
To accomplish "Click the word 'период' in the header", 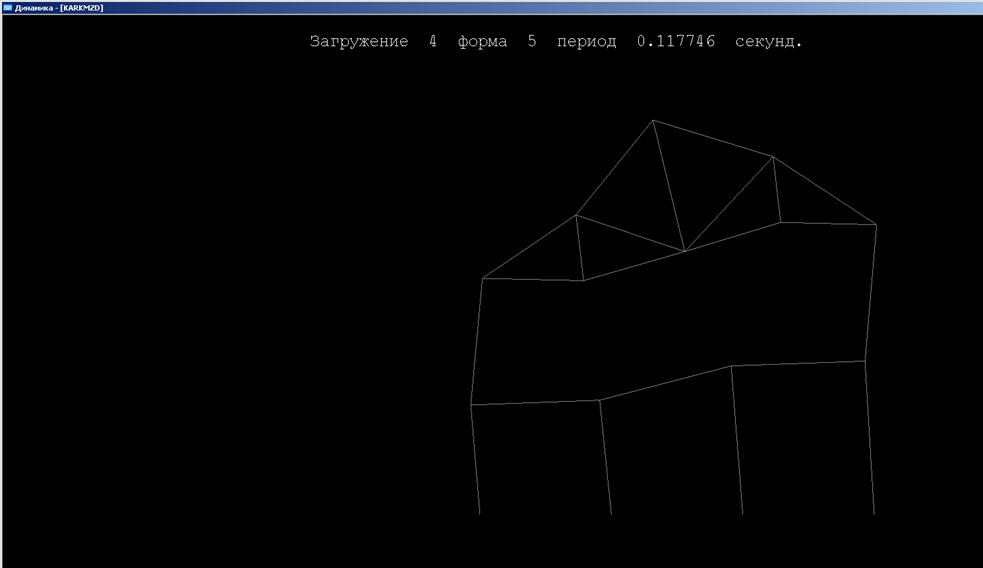I will [586, 42].
